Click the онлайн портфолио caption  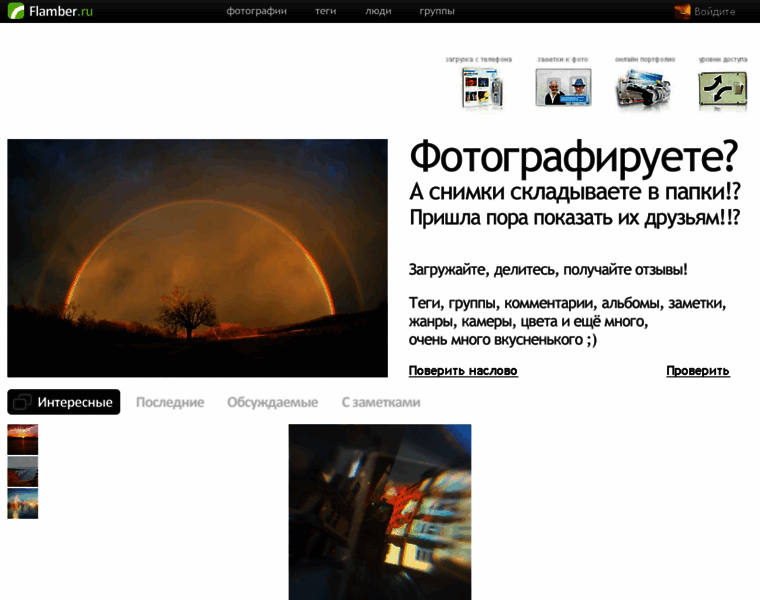pyautogui.click(x=645, y=59)
